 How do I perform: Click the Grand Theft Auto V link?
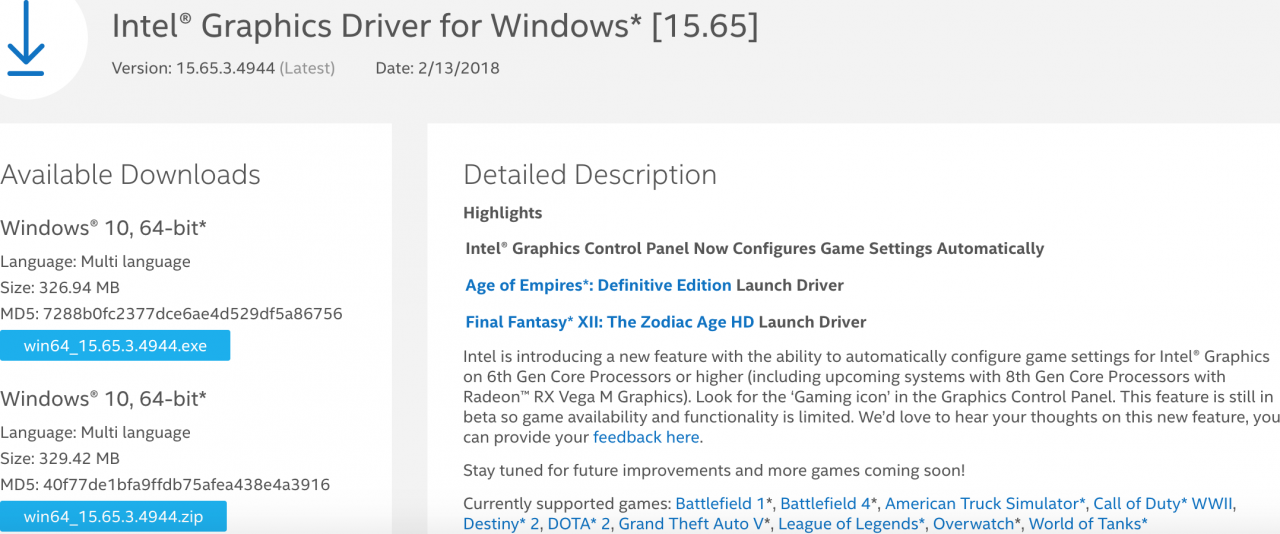pos(694,523)
